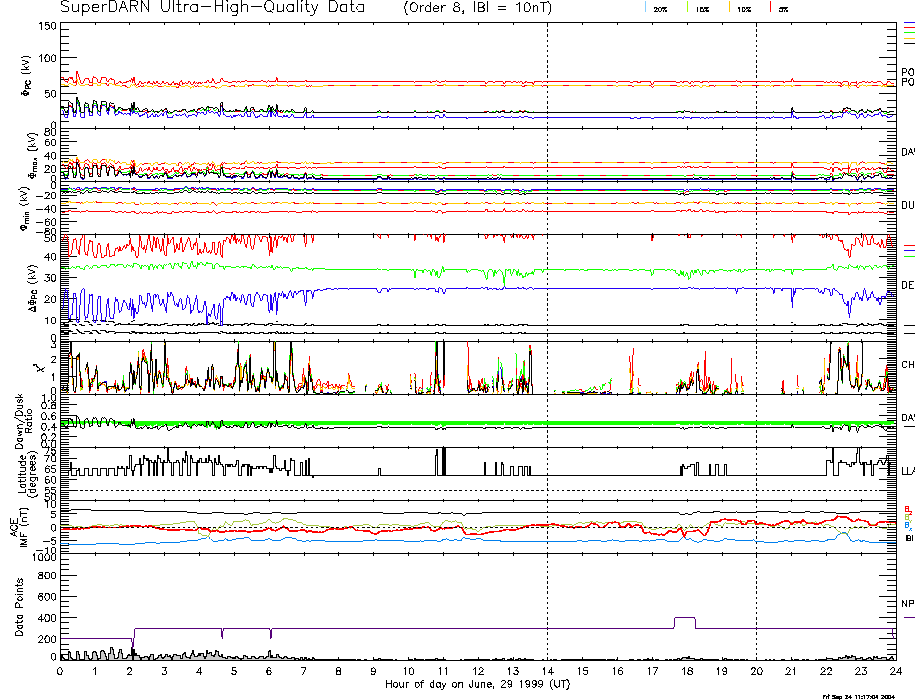The height and width of the screenshot is (700, 915).
Task: Click the dashed vertical line at hour 20
Action: (756, 300)
